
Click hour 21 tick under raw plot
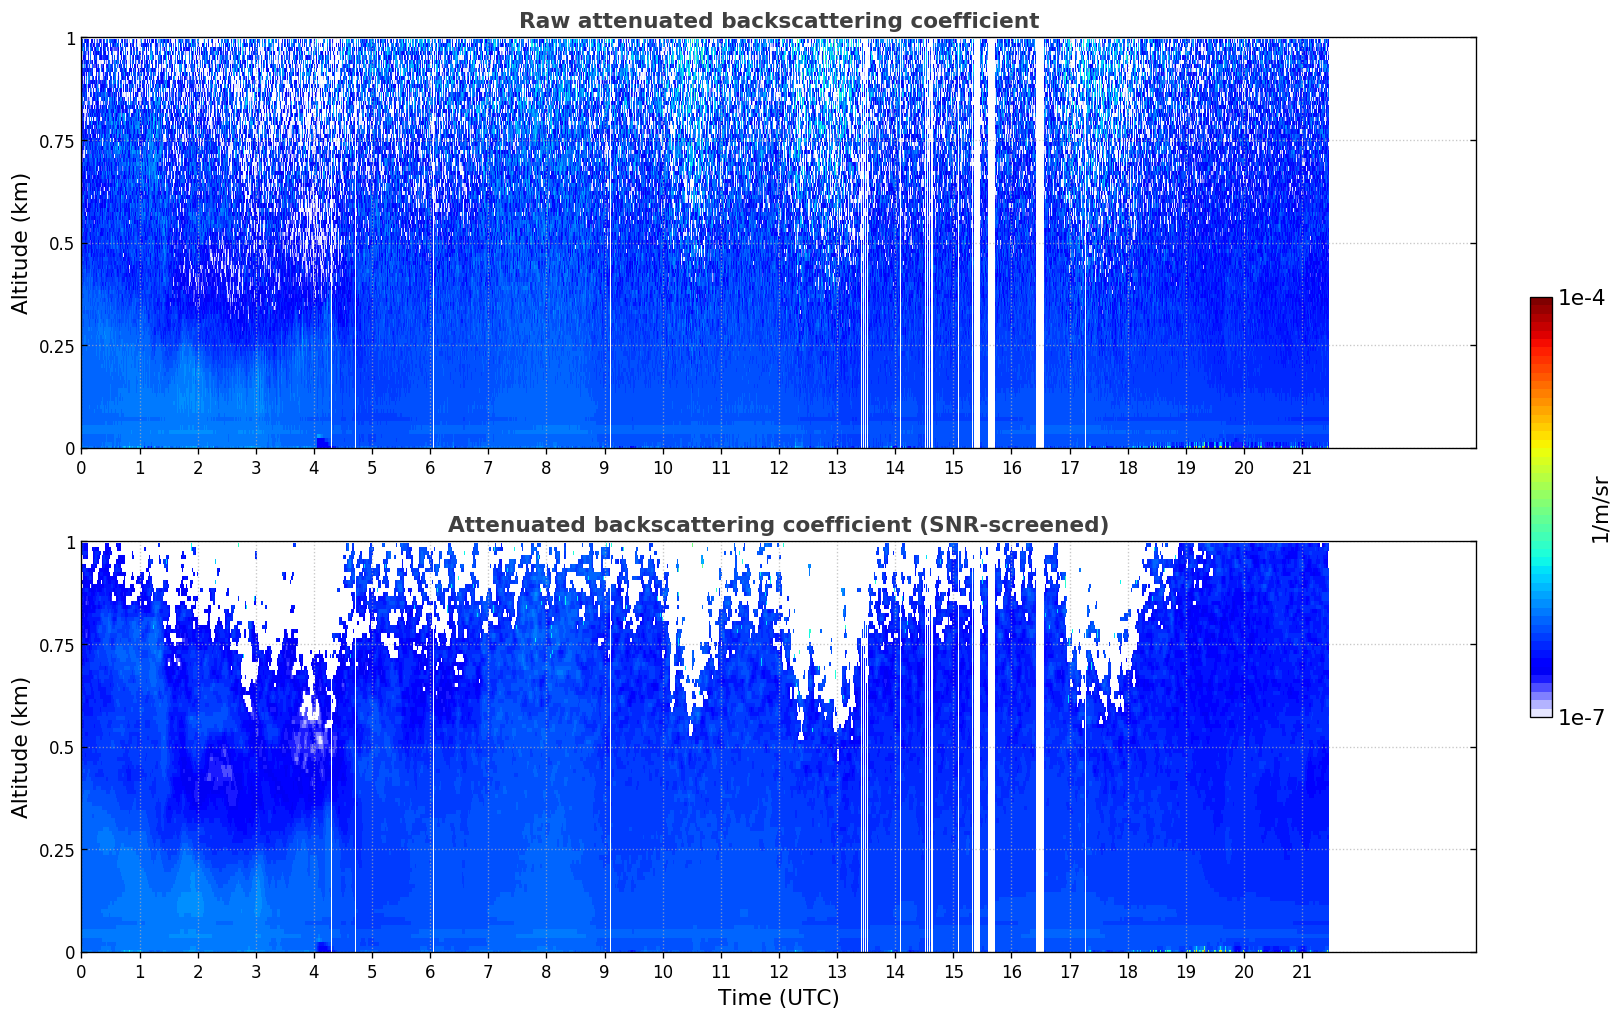1302,467
